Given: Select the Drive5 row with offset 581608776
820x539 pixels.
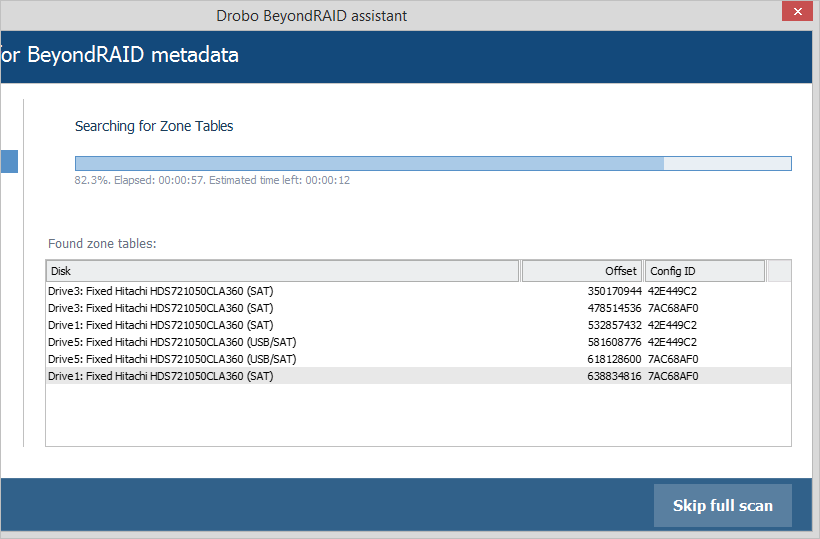Looking at the screenshot, I should coord(418,342).
